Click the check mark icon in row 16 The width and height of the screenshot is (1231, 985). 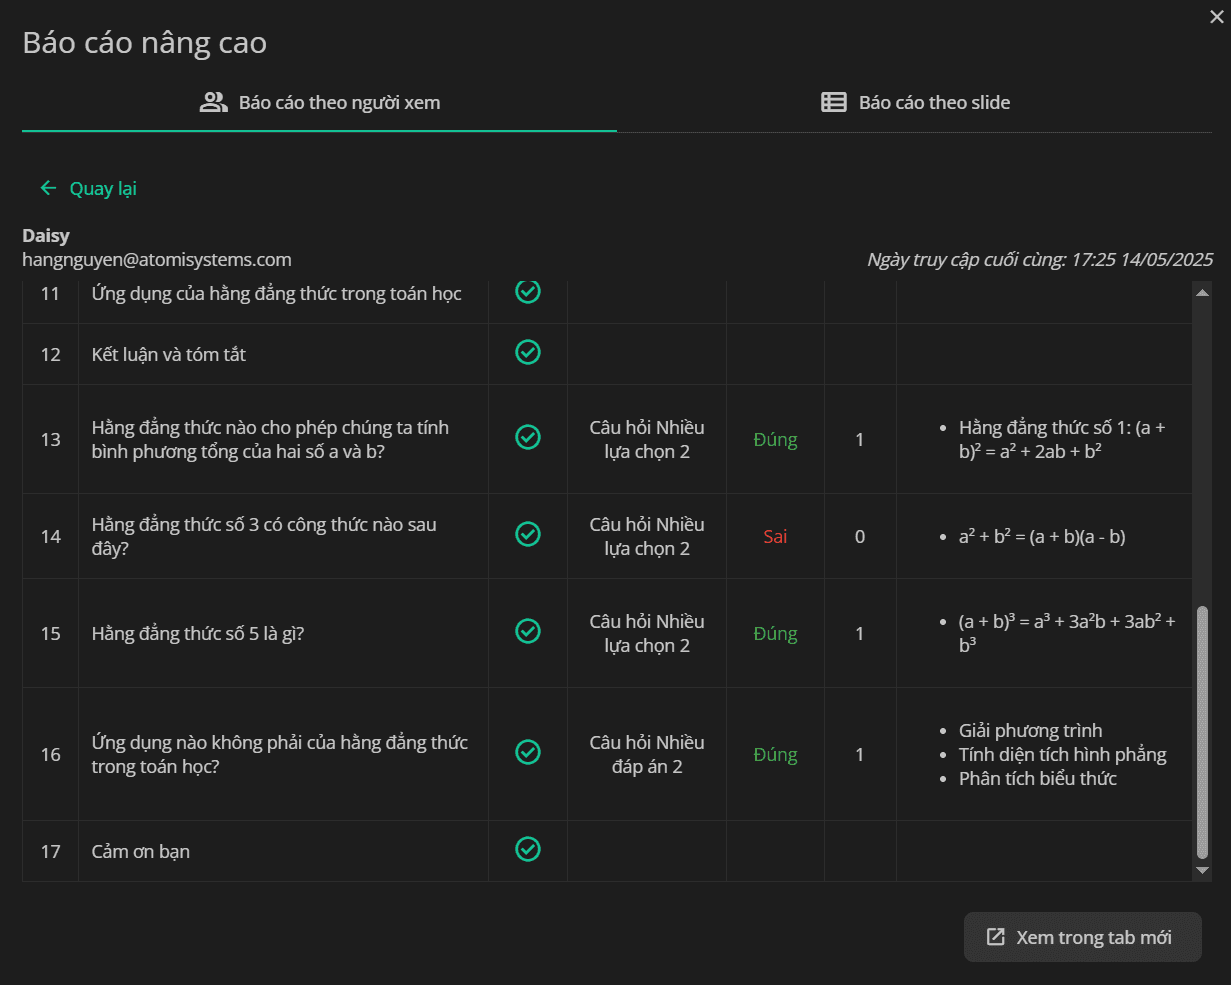tap(528, 752)
